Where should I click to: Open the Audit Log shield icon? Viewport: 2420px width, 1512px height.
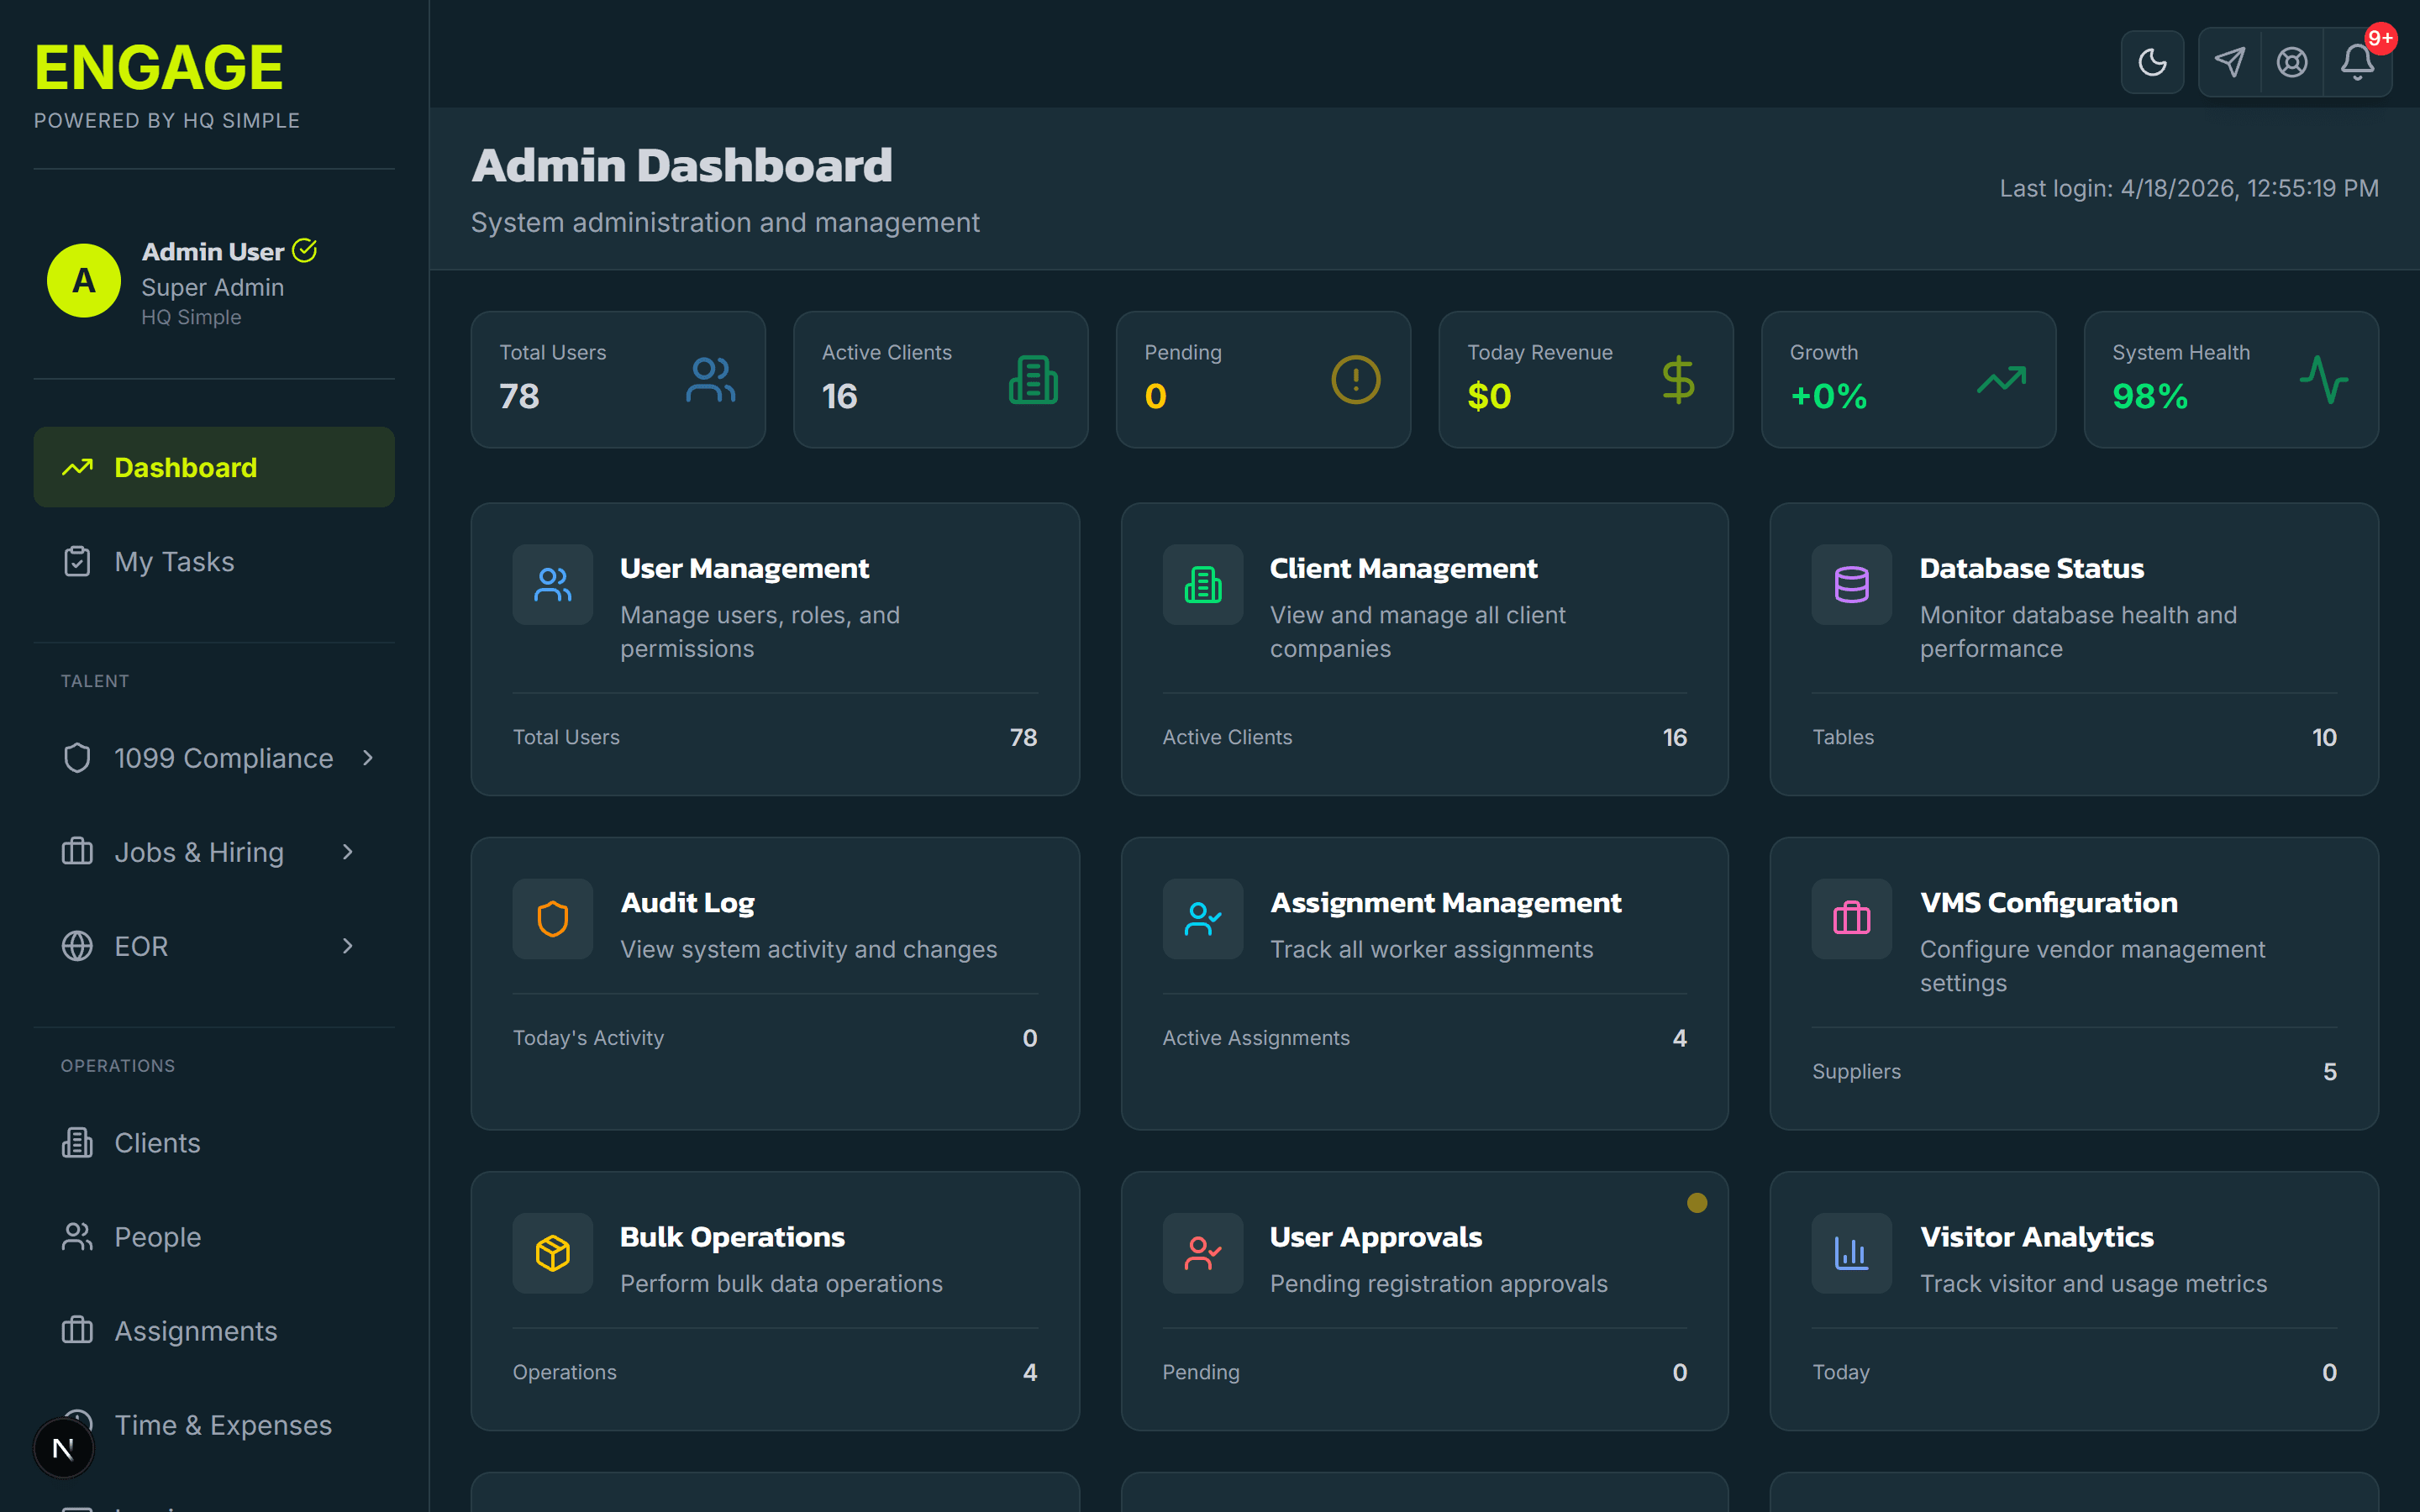click(552, 919)
